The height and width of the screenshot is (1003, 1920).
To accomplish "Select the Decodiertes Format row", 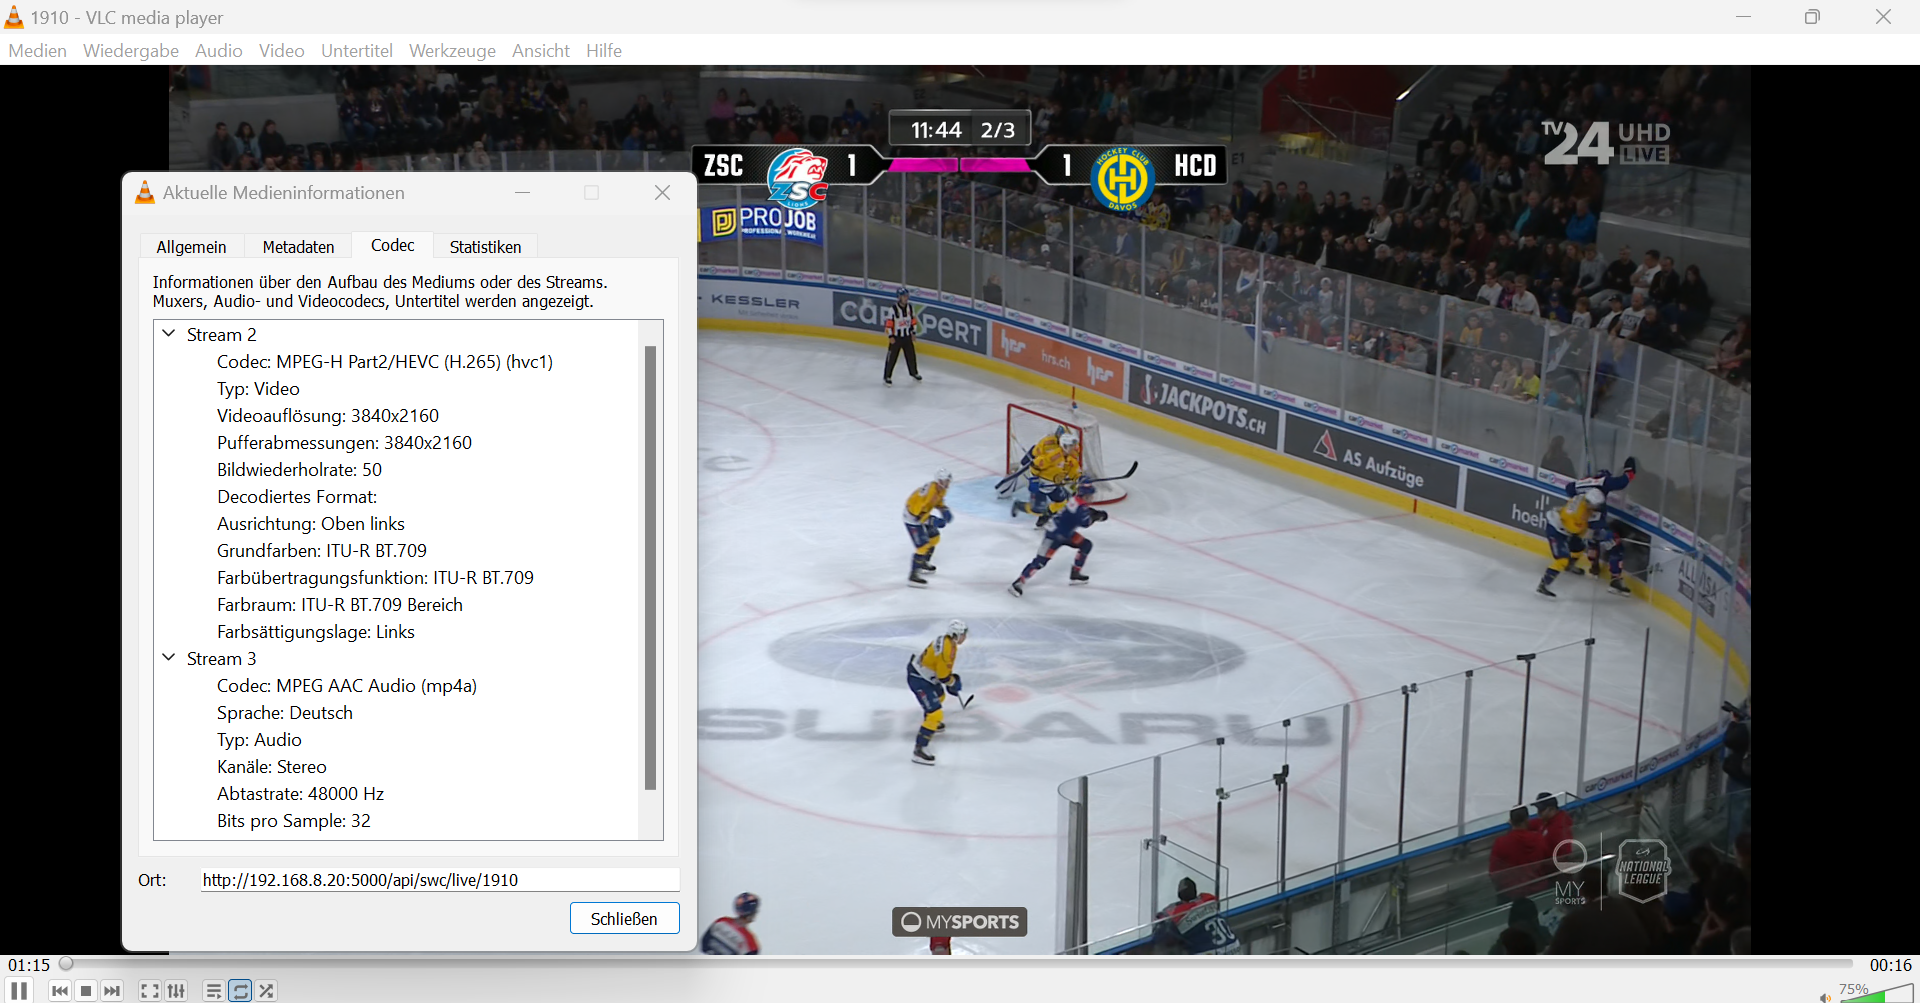I will click(x=297, y=497).
